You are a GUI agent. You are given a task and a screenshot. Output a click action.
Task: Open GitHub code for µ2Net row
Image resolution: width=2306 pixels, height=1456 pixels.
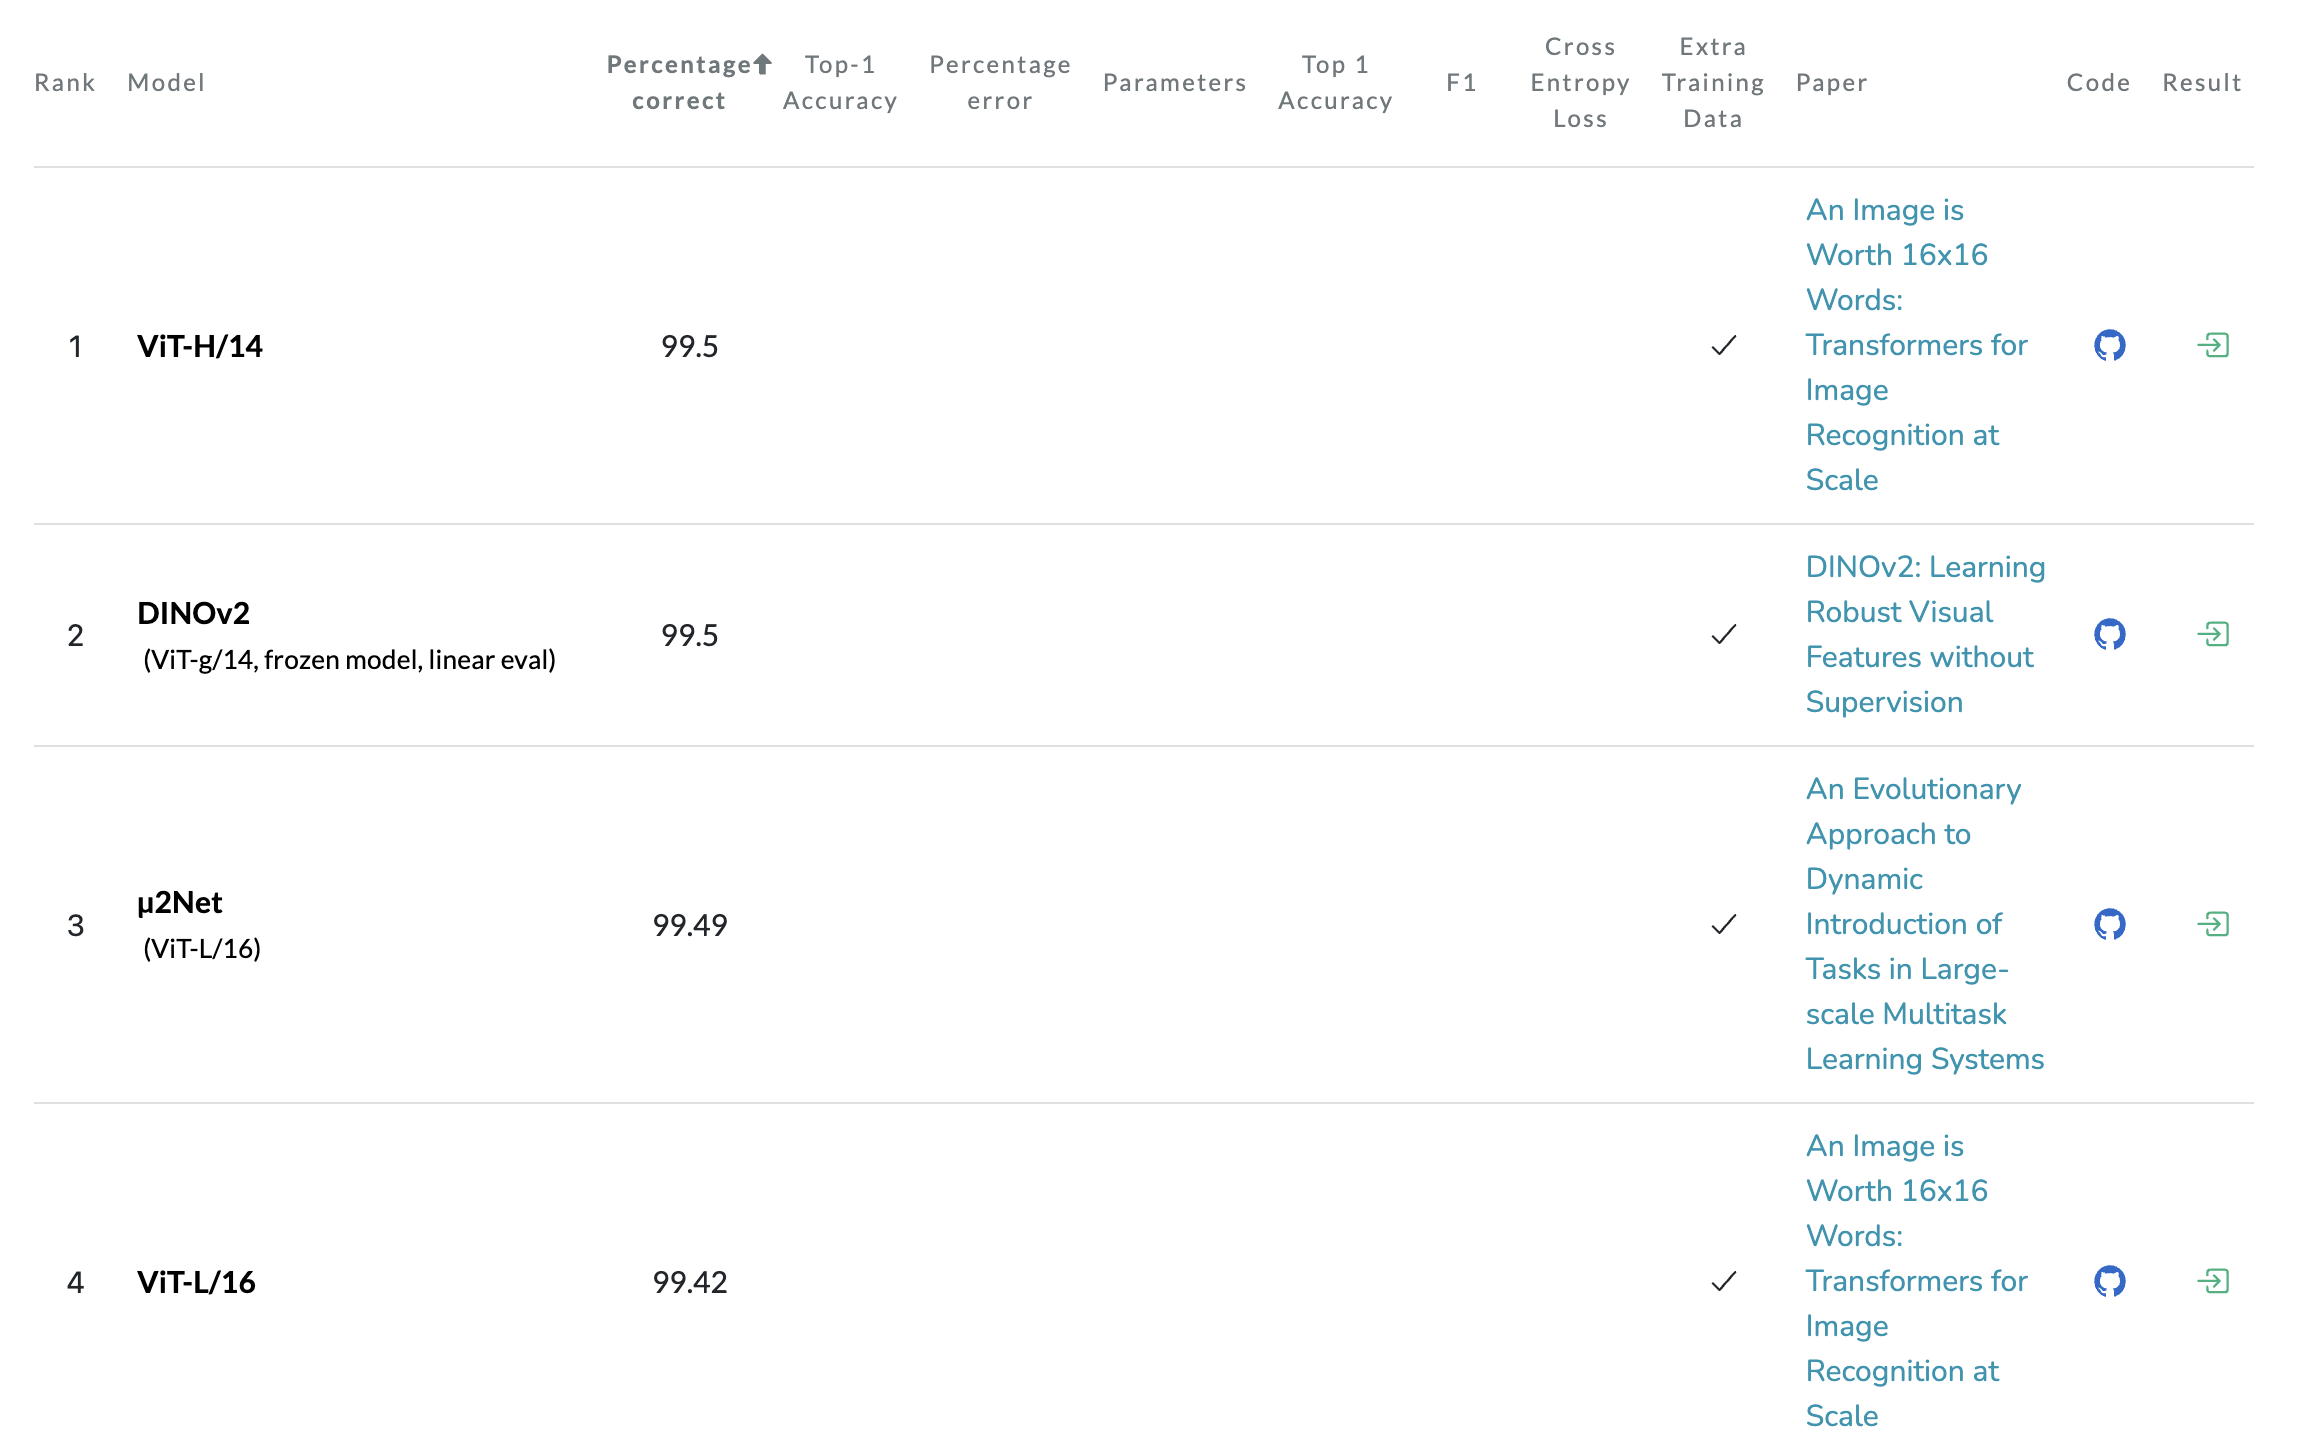pyautogui.click(x=2109, y=924)
